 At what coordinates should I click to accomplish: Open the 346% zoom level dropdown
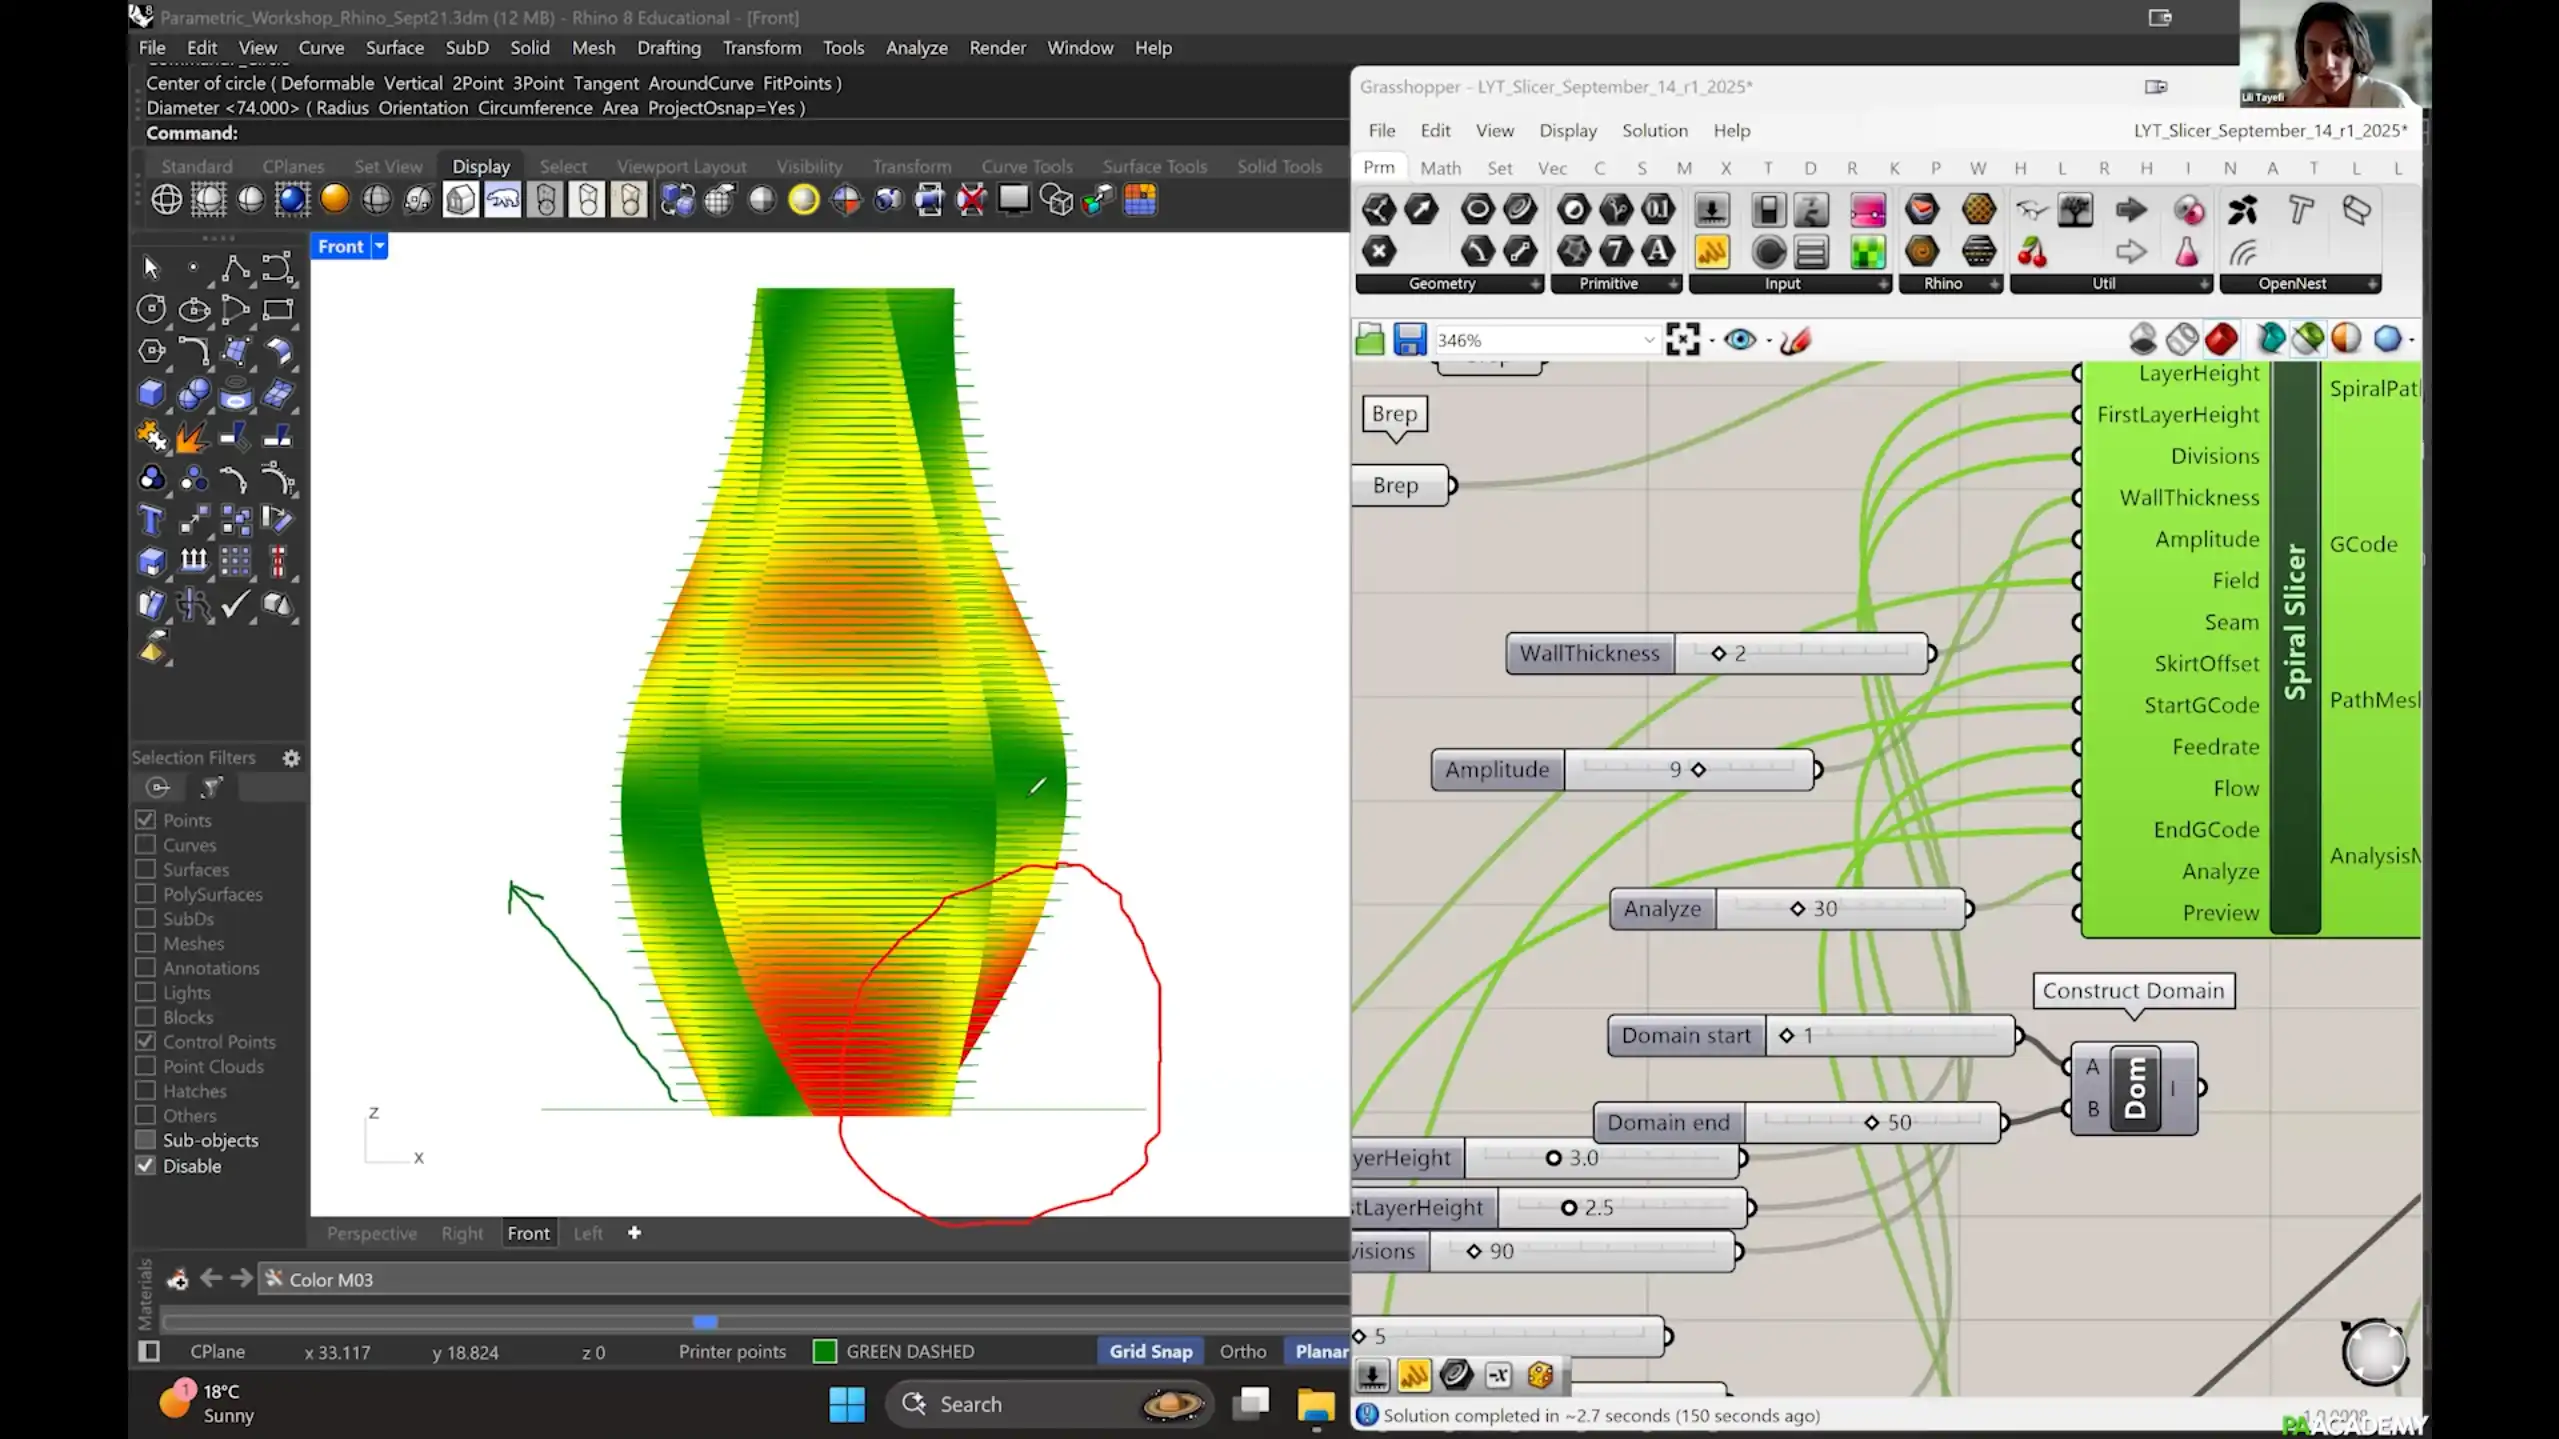point(1648,340)
